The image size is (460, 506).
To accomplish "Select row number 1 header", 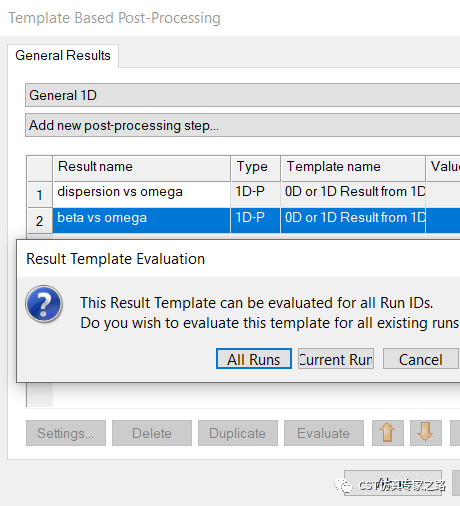I will [x=40, y=194].
